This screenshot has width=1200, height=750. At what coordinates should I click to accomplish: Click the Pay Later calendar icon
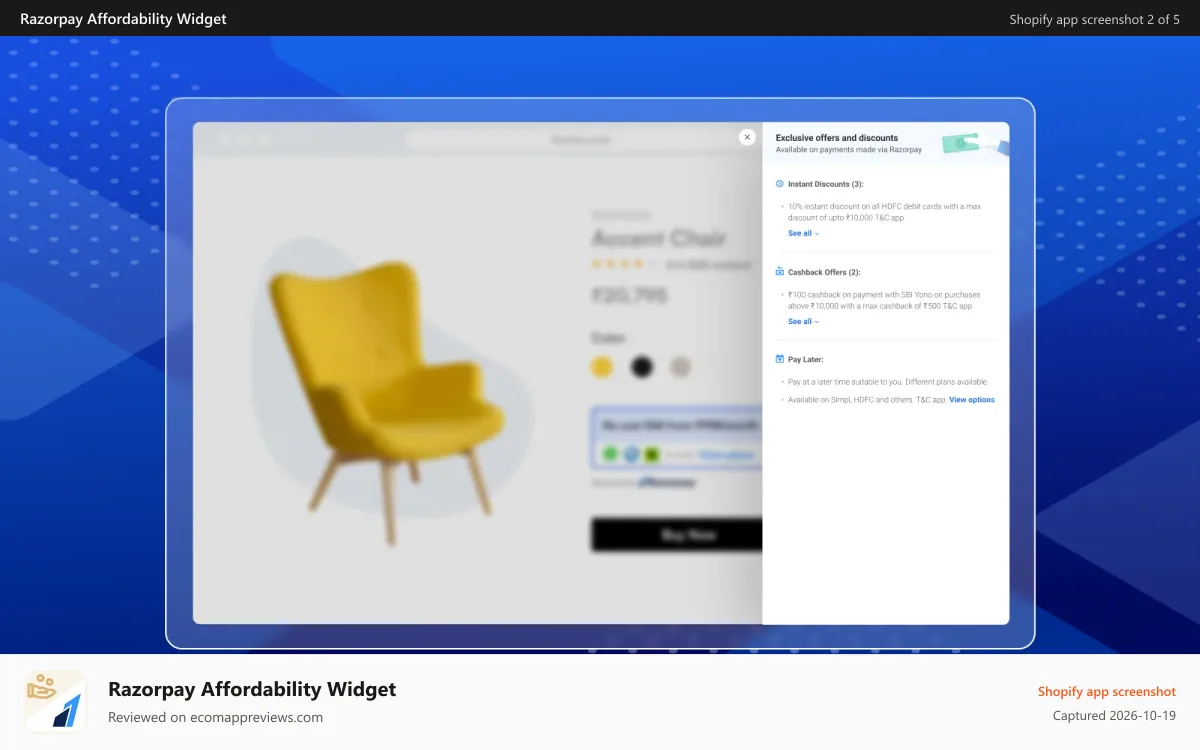pos(780,359)
